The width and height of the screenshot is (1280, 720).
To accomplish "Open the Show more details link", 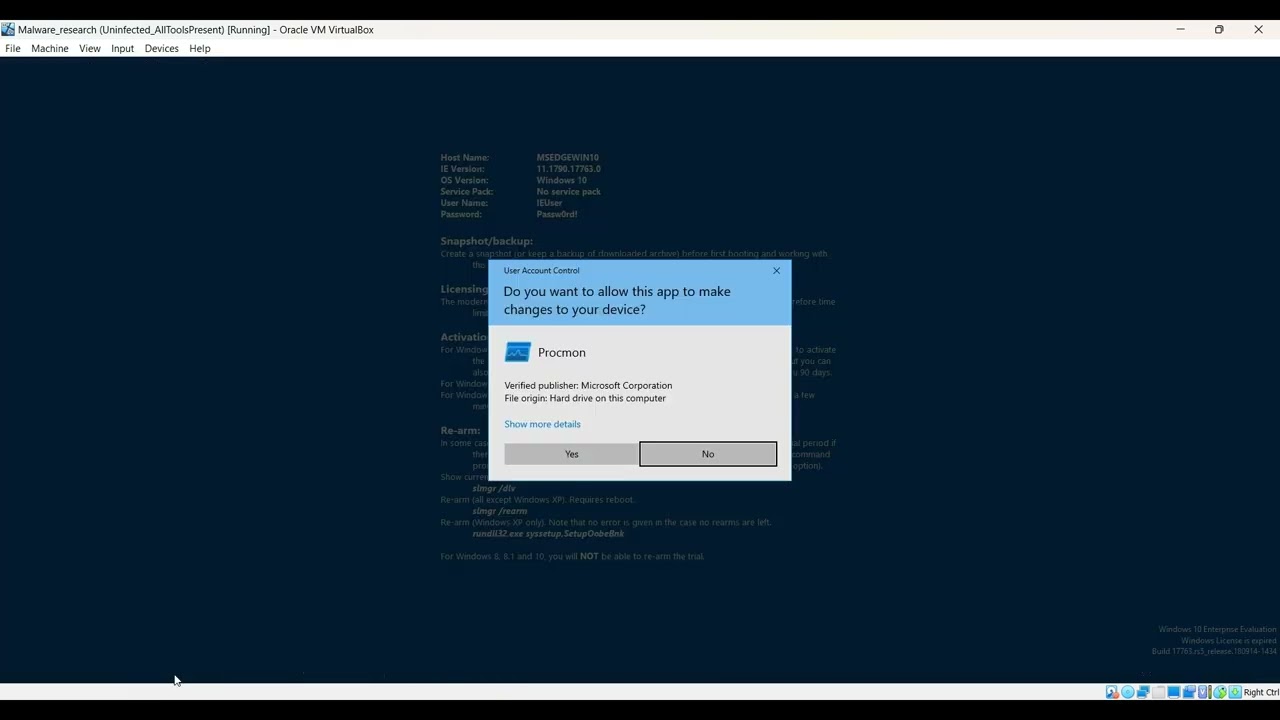I will pos(542,424).
